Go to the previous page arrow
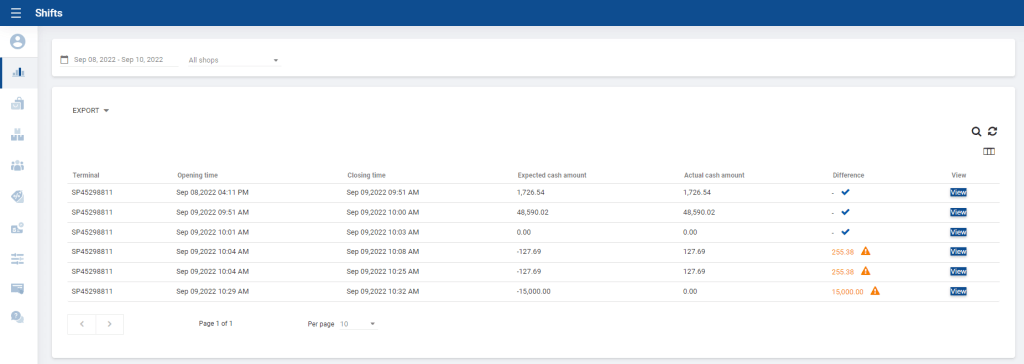 (x=82, y=324)
